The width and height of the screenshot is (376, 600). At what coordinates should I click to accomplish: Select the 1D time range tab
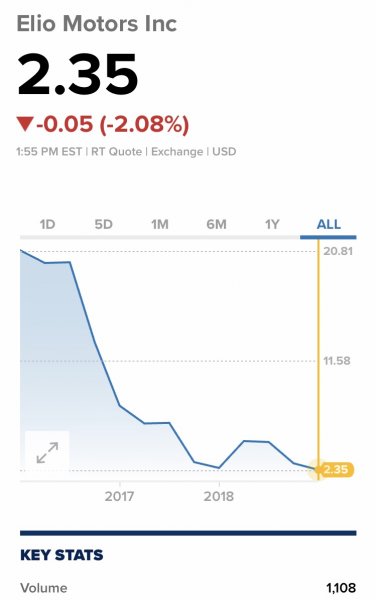click(47, 224)
